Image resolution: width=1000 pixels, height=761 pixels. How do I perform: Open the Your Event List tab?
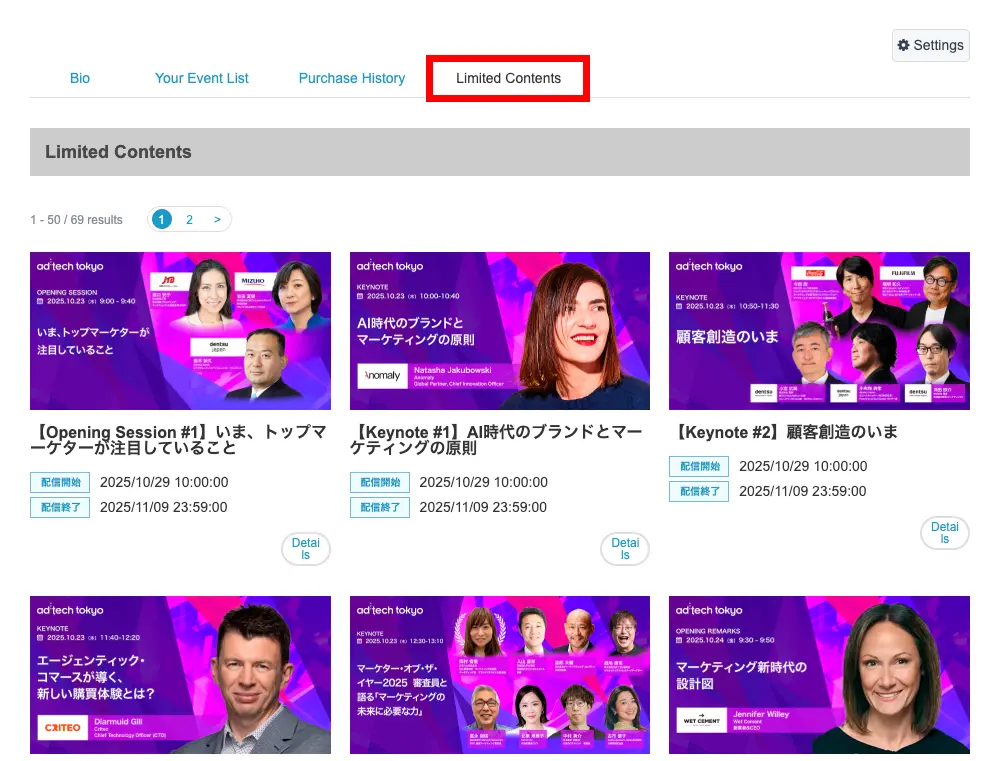click(201, 78)
